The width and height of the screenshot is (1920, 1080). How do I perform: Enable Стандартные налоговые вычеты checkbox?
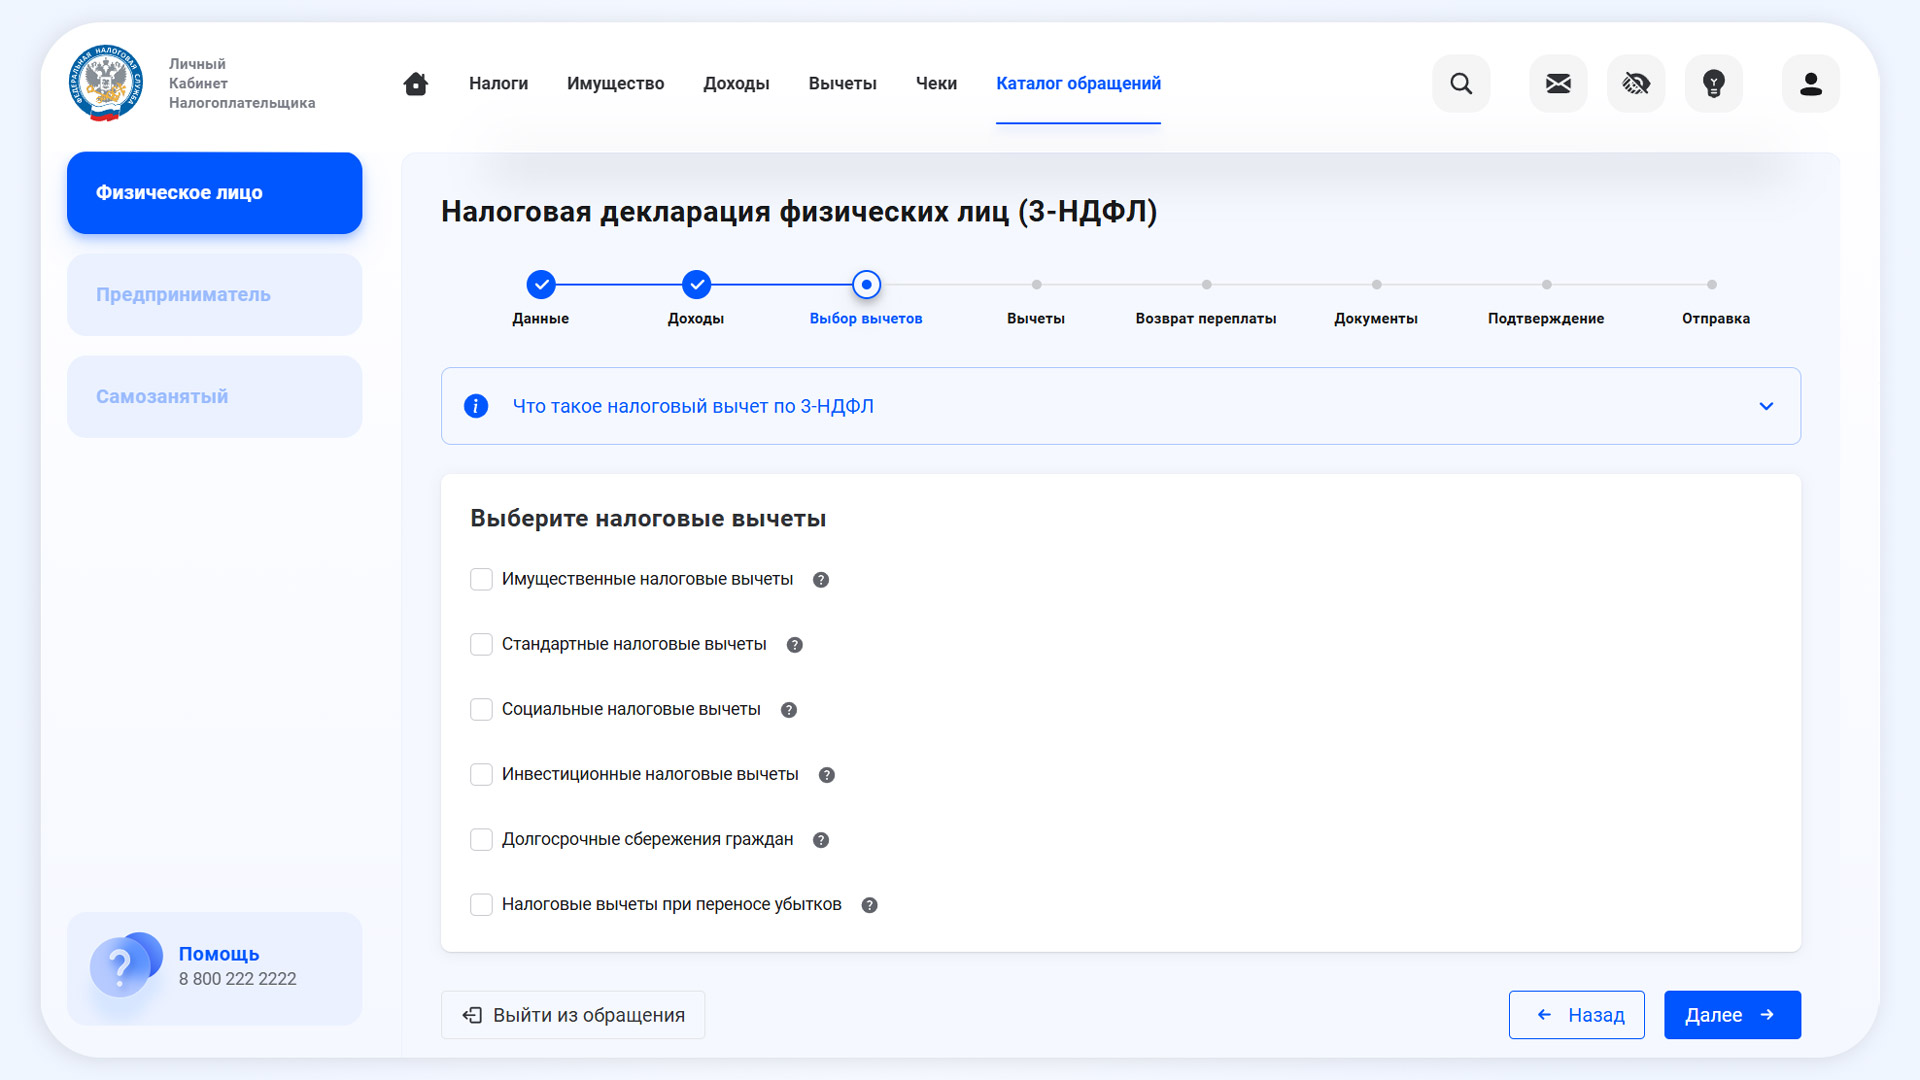(x=481, y=645)
